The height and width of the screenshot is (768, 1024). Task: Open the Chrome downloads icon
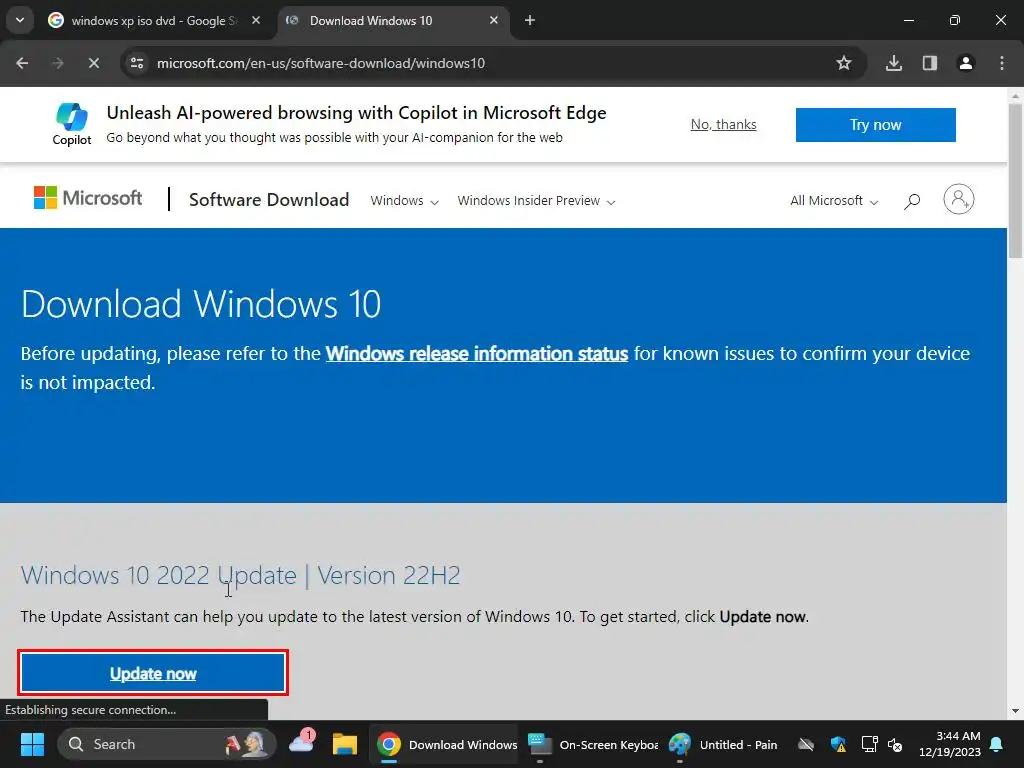[894, 63]
